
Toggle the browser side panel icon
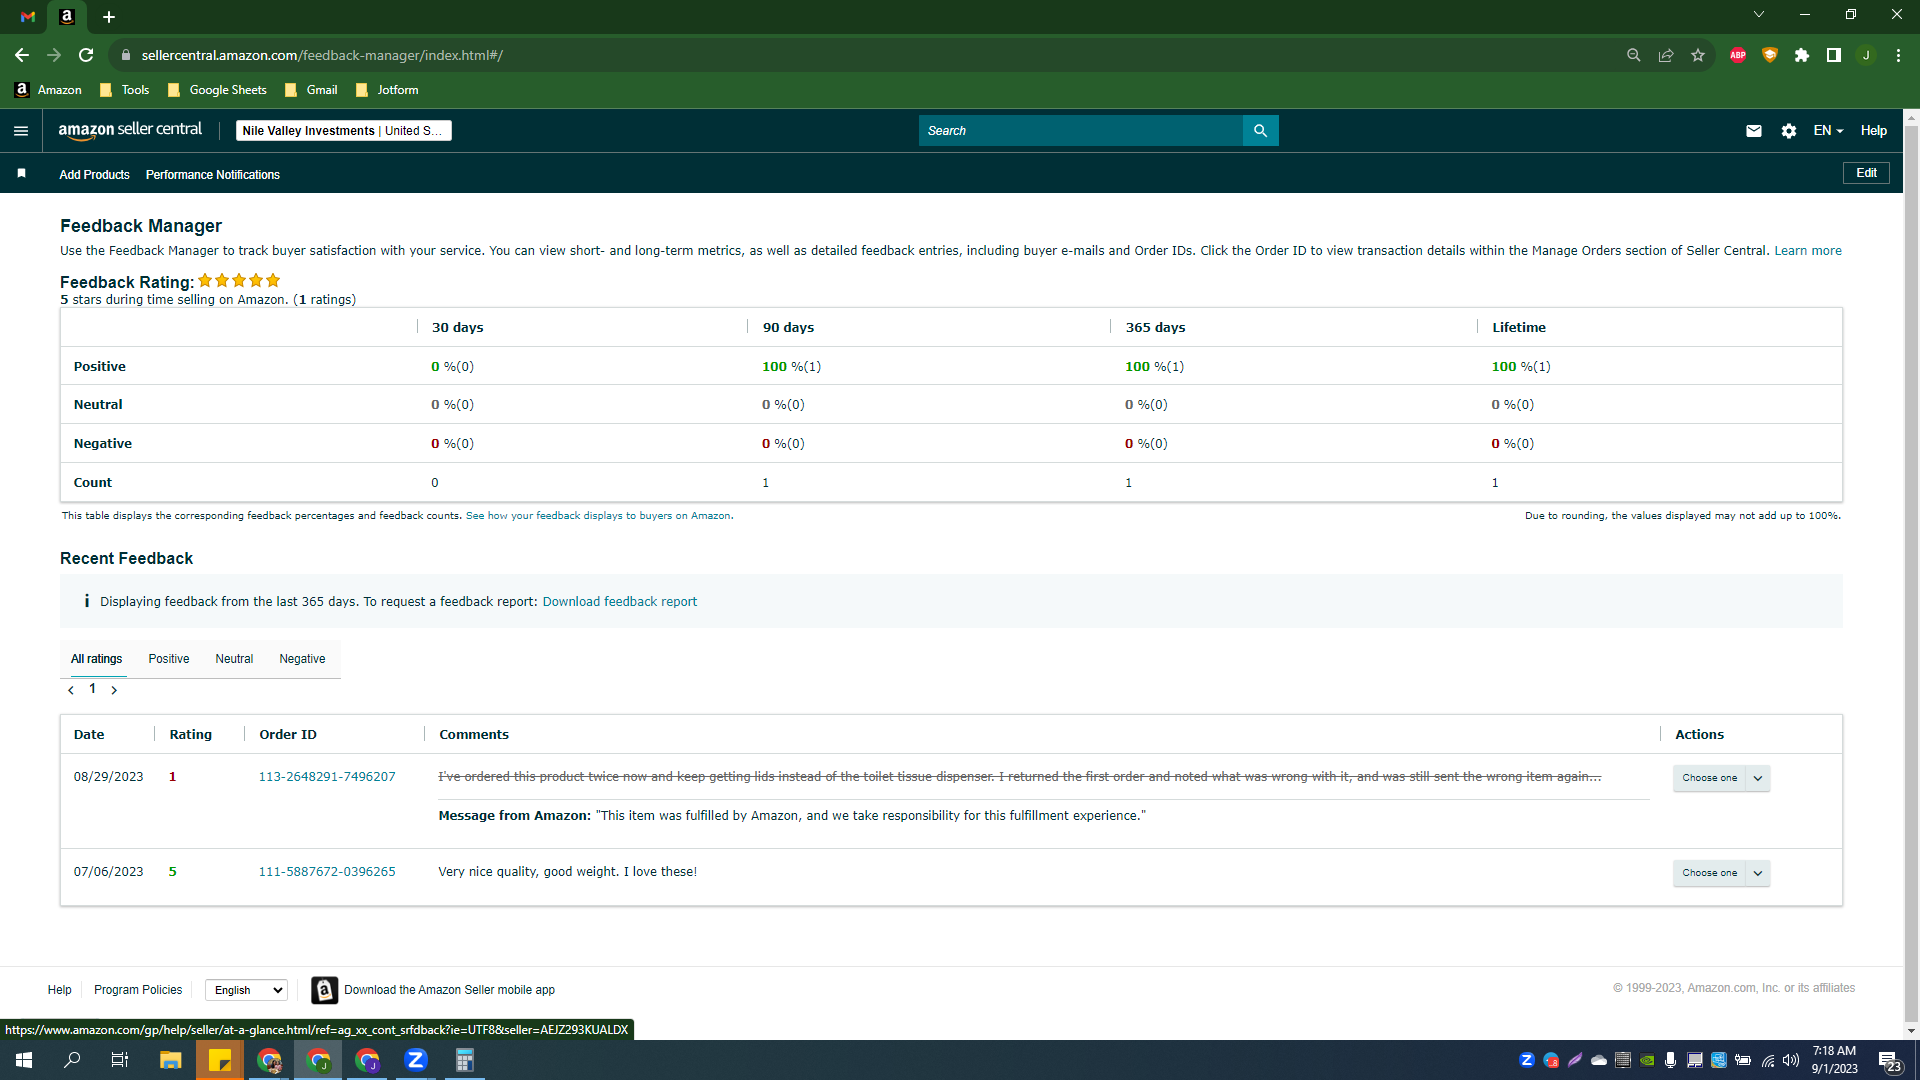(1834, 55)
